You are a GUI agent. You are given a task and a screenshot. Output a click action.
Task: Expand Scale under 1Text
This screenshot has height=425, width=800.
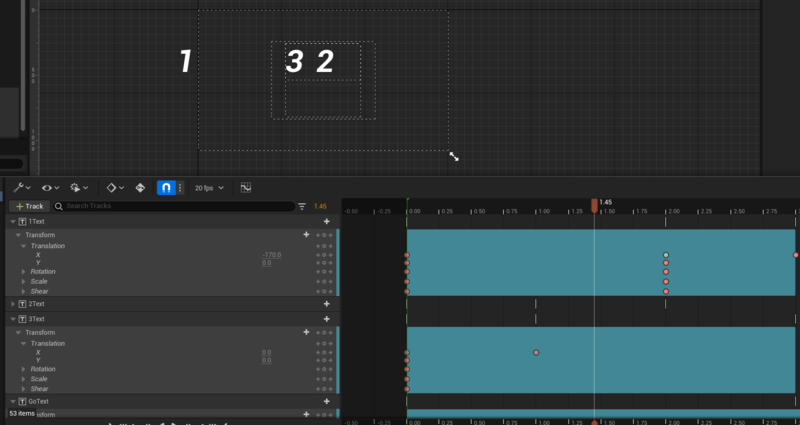click(x=23, y=282)
